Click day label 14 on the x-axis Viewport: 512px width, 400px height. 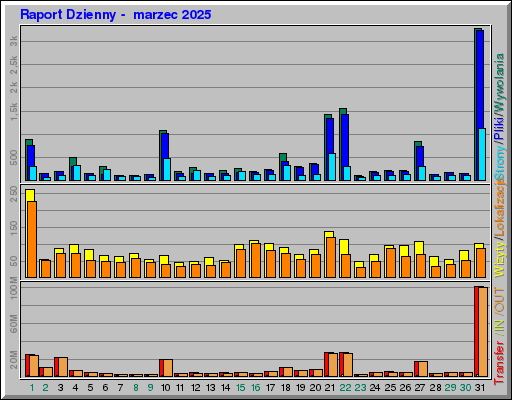(226, 388)
